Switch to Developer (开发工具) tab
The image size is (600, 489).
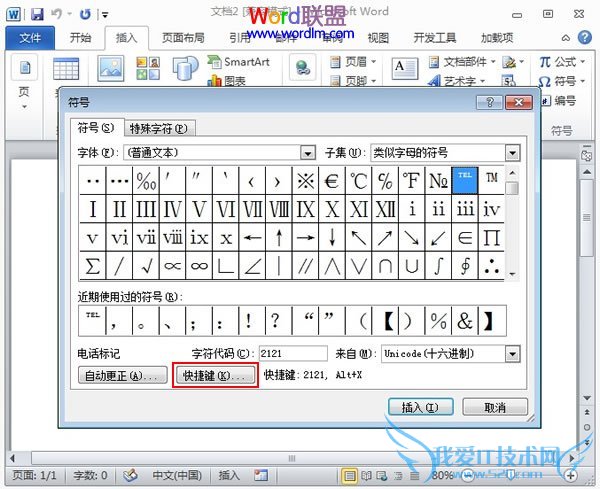point(435,37)
